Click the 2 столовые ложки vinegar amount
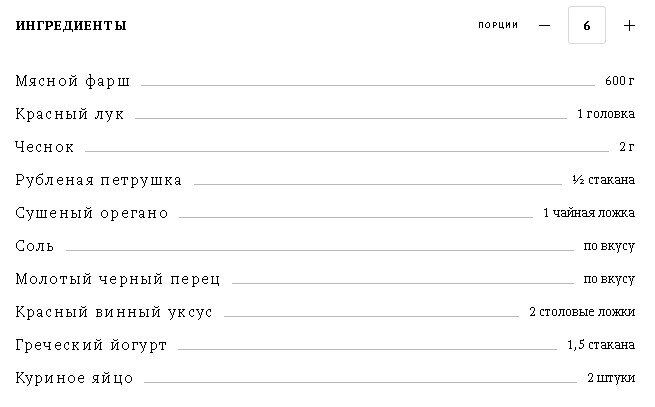This screenshot has width=655, height=407. coord(582,312)
